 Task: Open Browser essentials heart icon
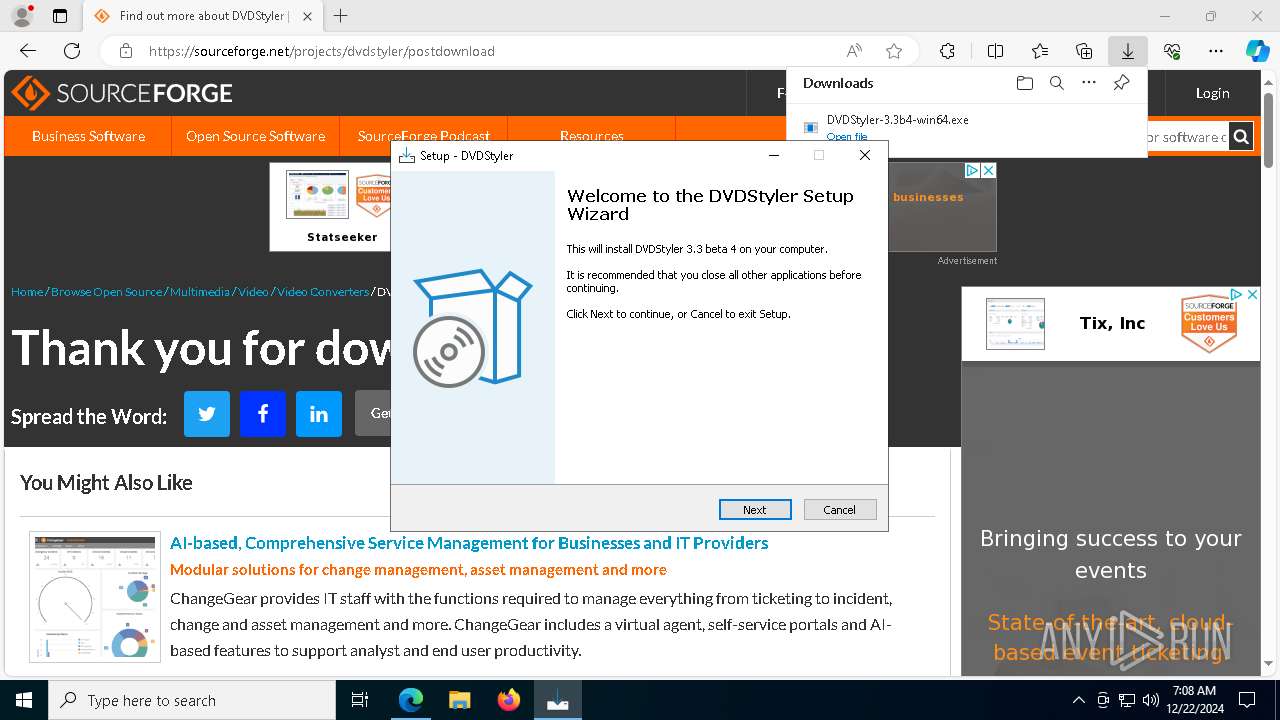point(1172,51)
